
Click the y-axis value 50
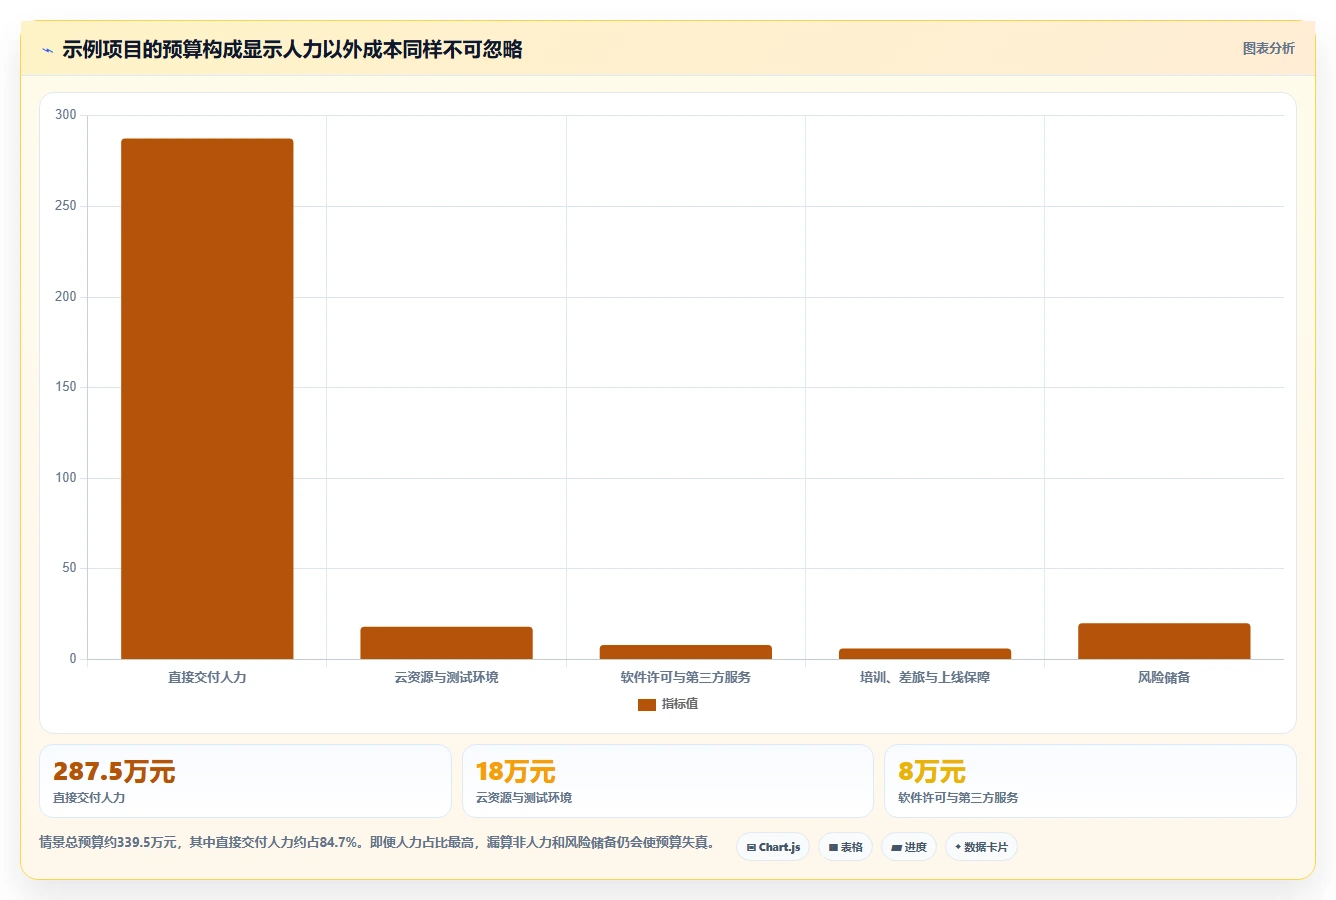tap(69, 568)
